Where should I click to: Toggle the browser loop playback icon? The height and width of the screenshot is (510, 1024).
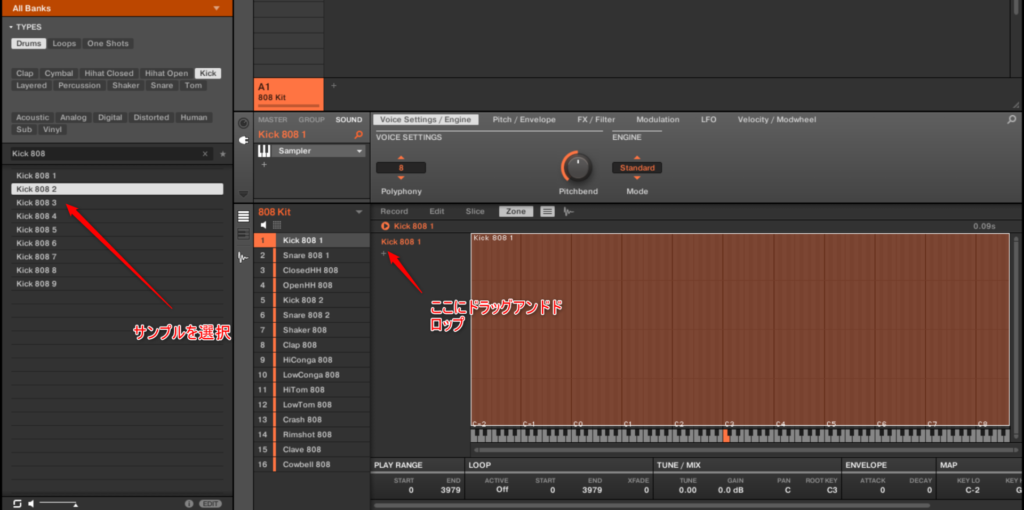point(17,502)
